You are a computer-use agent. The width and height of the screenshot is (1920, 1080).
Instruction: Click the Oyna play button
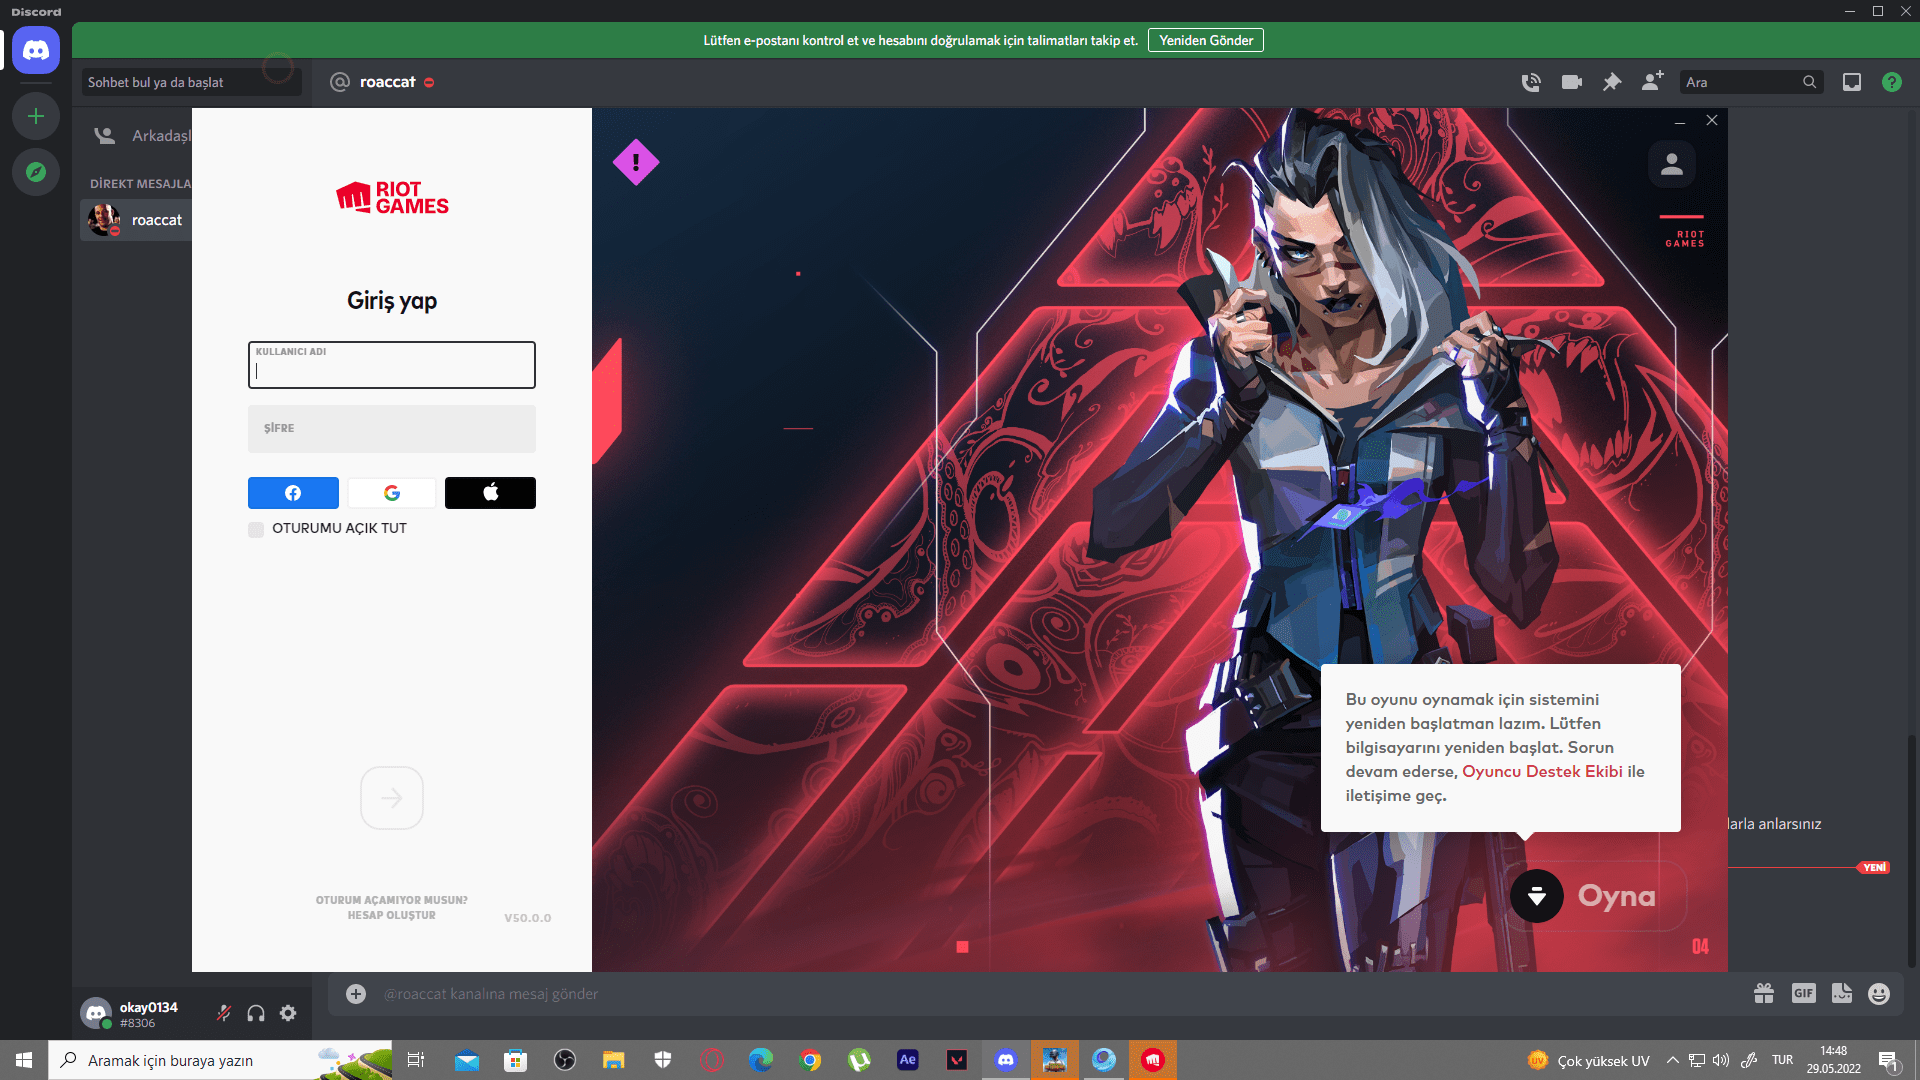tap(1616, 896)
